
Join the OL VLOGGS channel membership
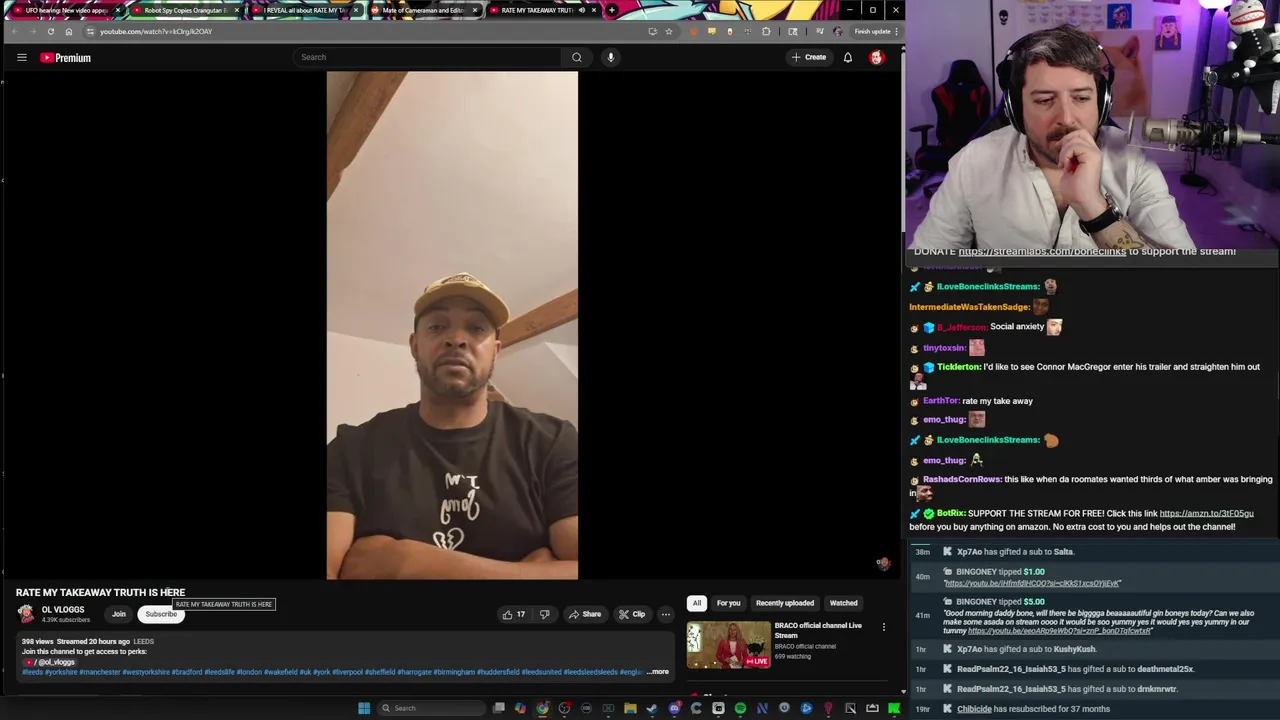click(119, 614)
